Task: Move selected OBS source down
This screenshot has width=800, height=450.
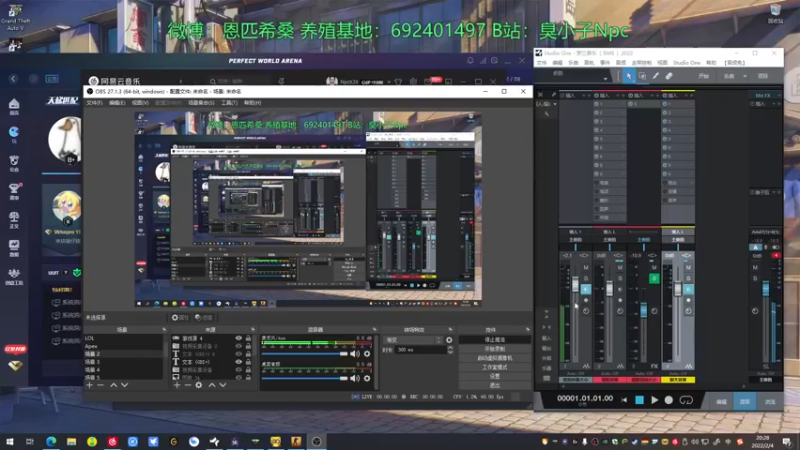Action: tap(222, 385)
